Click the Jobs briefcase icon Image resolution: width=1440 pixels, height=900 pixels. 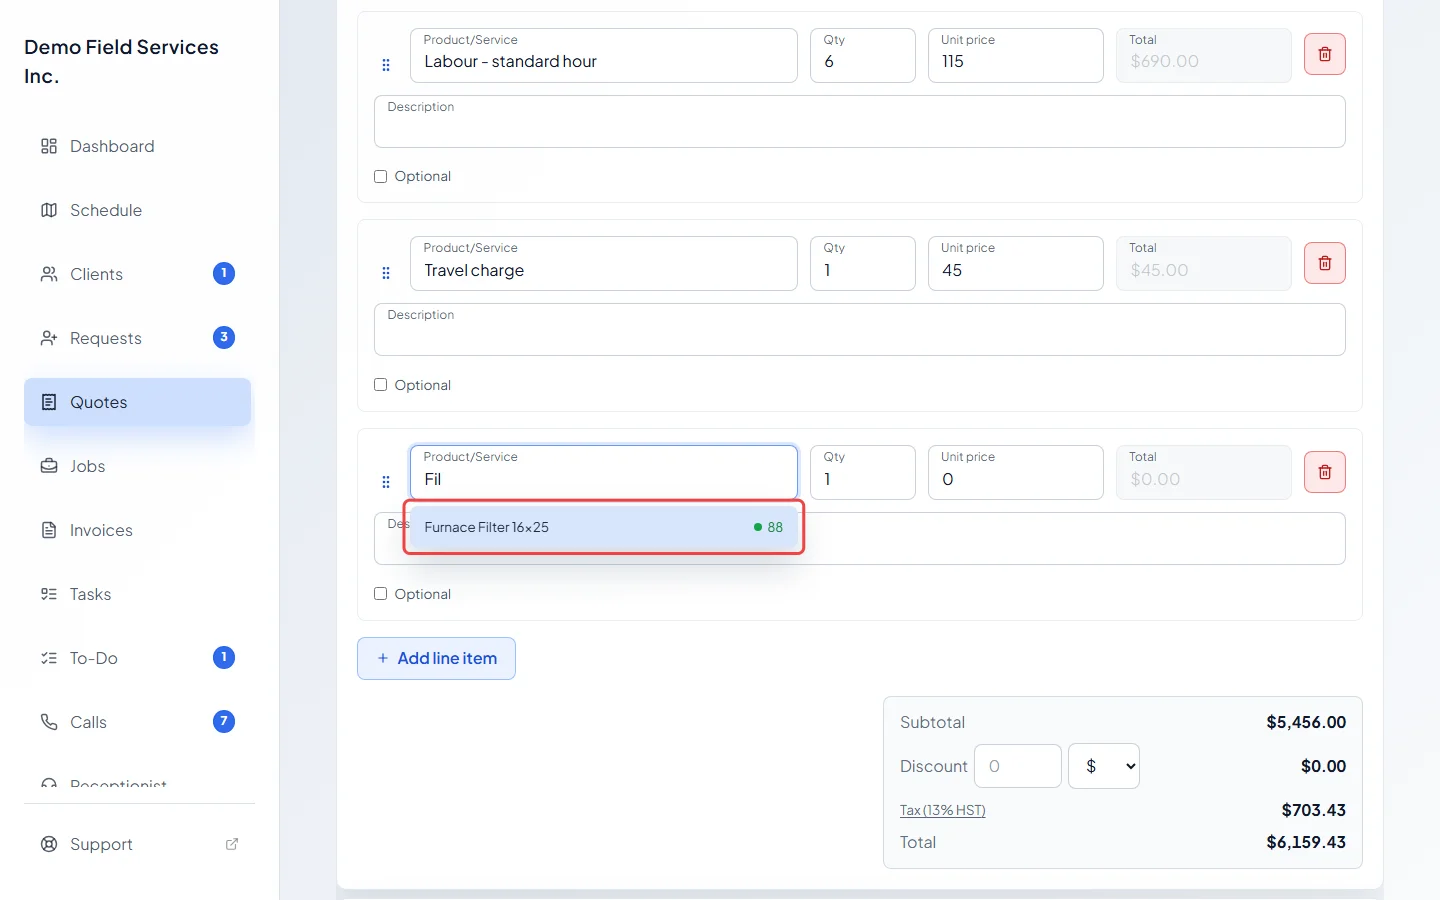pyautogui.click(x=49, y=466)
